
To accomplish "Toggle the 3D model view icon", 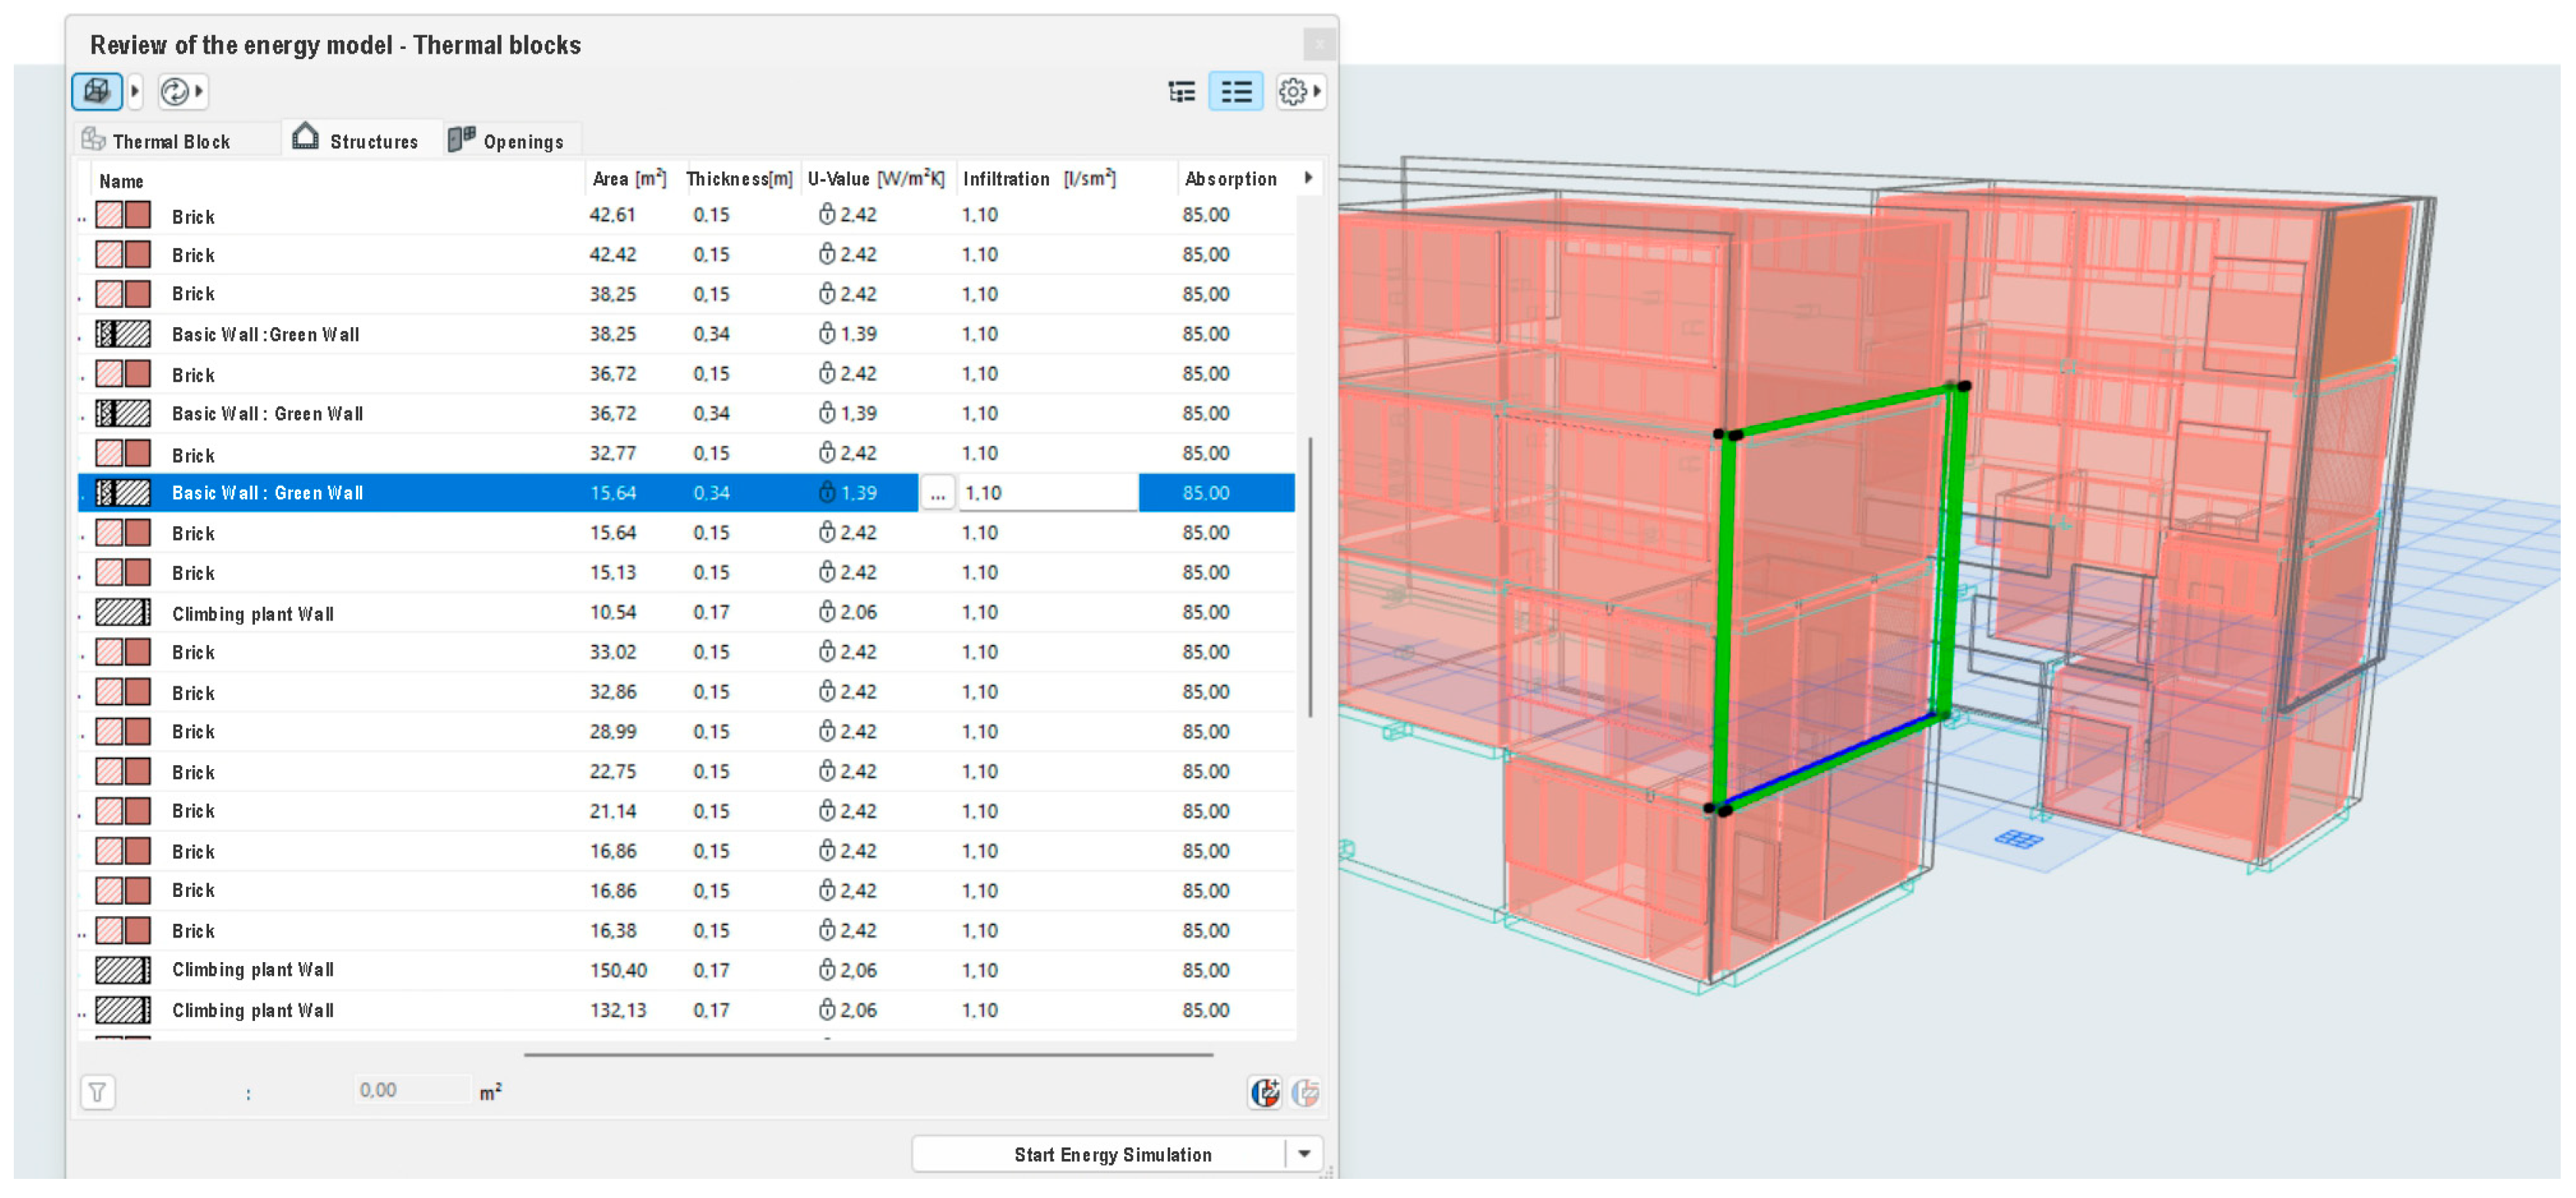I will [x=96, y=91].
